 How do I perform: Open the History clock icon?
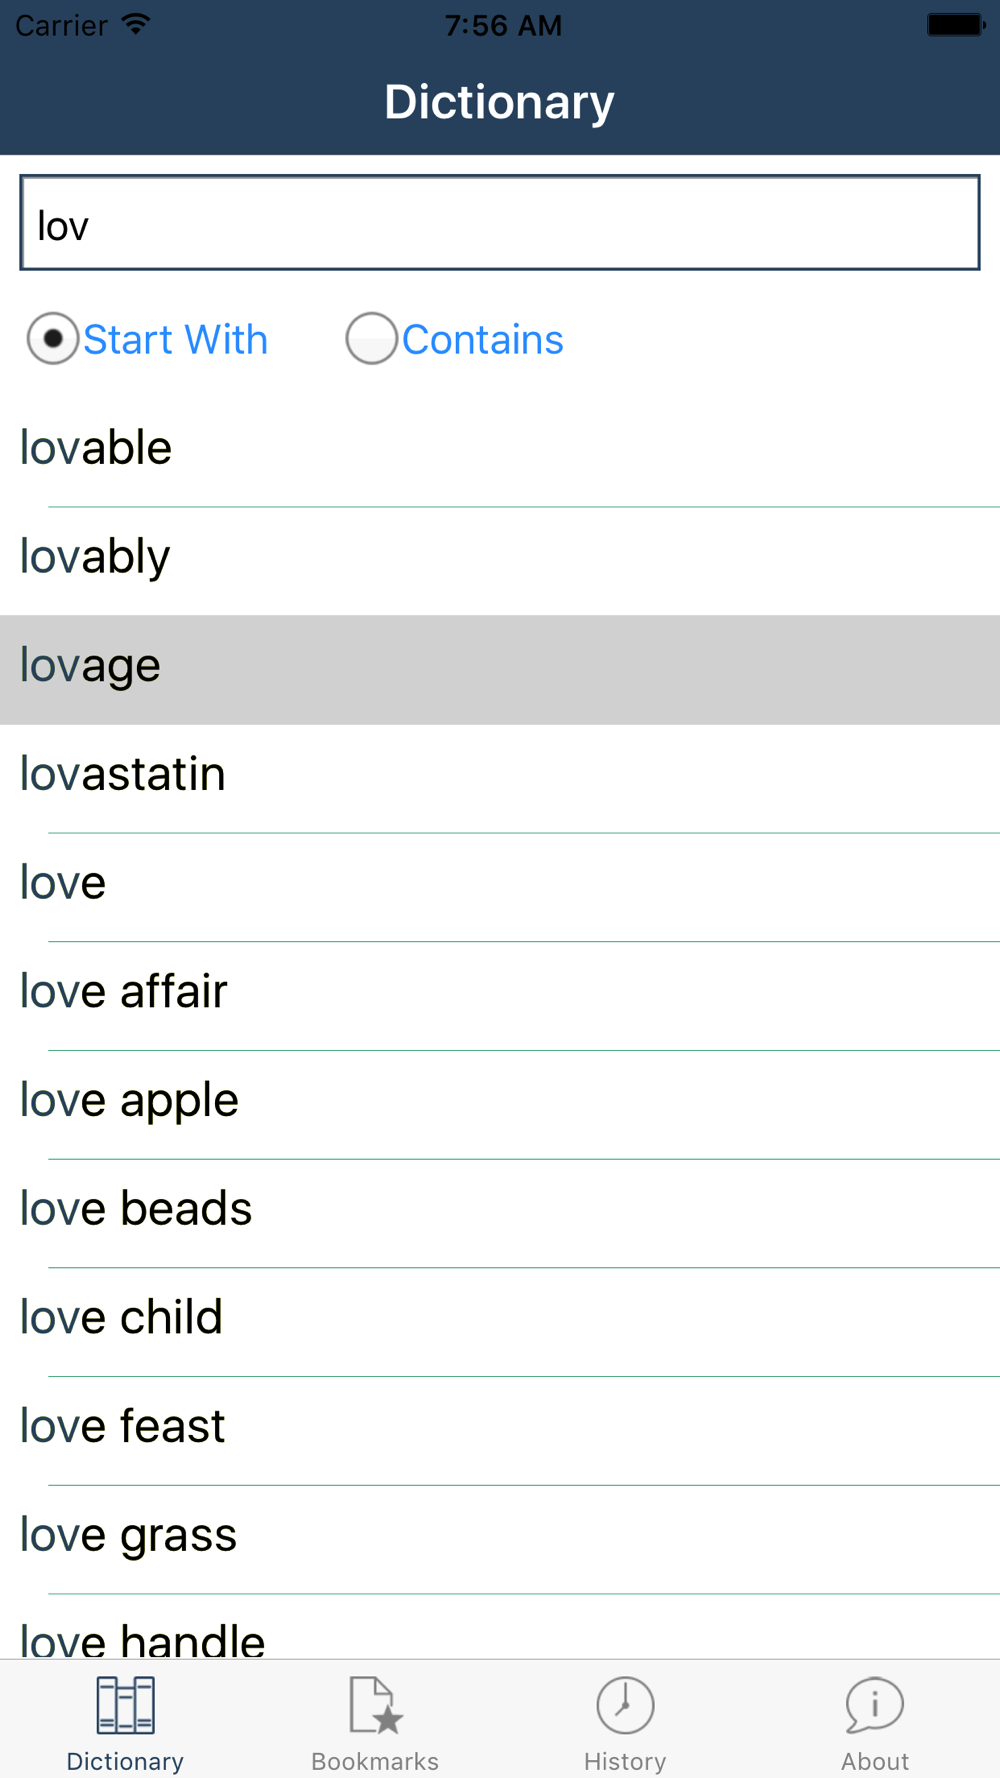pyautogui.click(x=625, y=1705)
